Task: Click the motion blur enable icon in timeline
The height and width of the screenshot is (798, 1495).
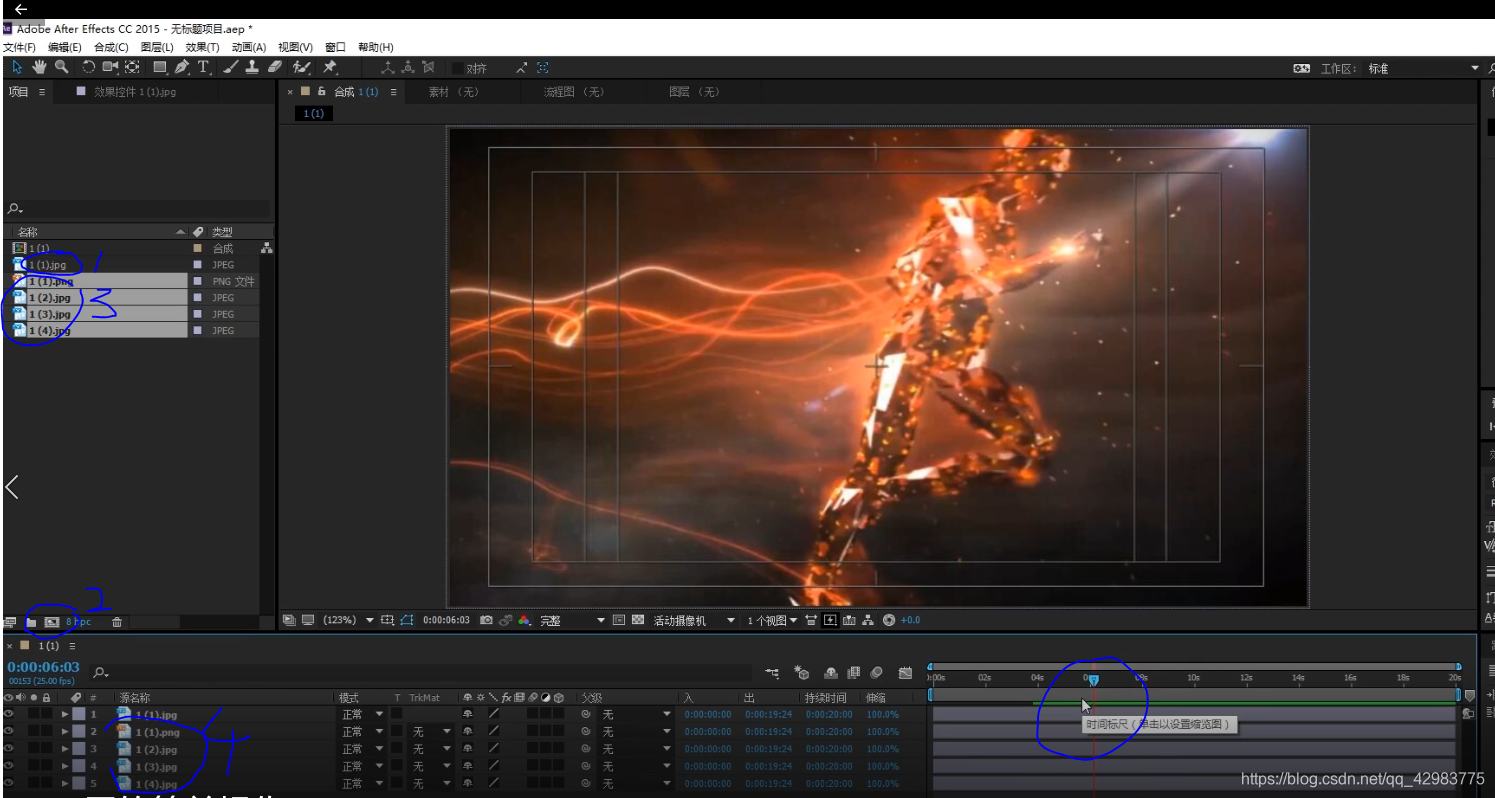Action: [x=876, y=673]
